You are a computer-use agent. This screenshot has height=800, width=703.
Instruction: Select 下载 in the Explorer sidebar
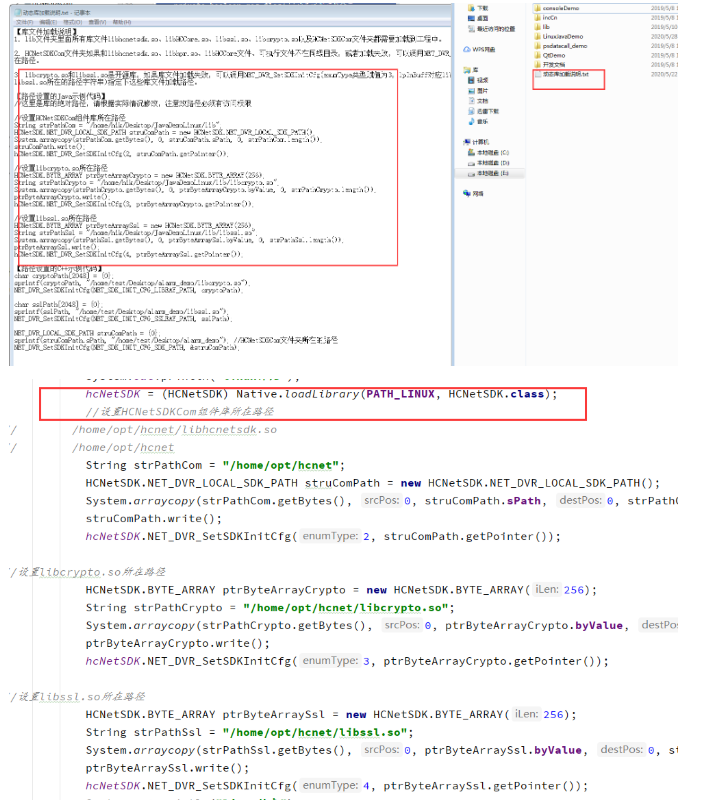(478, 8)
